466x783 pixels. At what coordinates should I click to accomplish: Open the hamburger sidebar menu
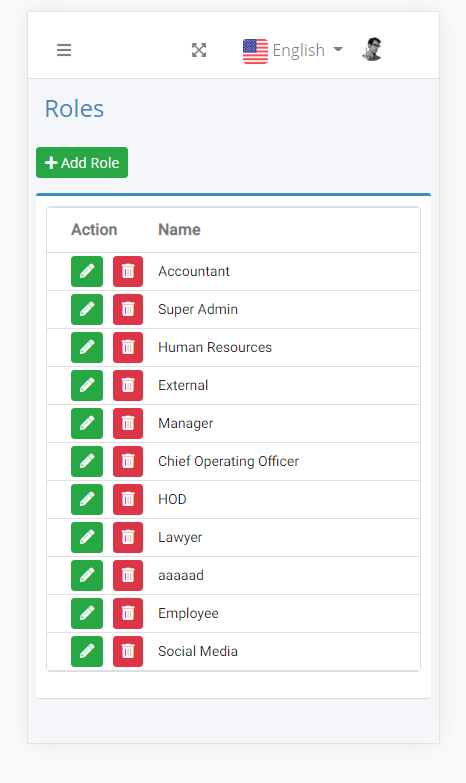[x=64, y=50]
